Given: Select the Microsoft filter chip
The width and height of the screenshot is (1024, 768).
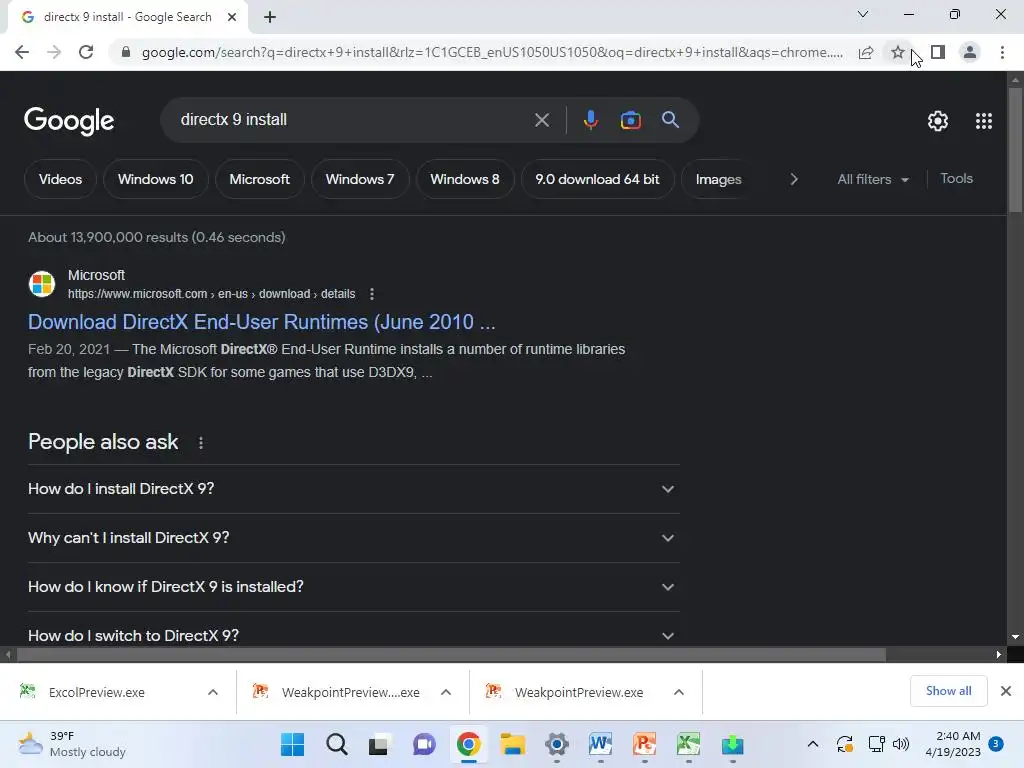Looking at the screenshot, I should click(x=259, y=179).
